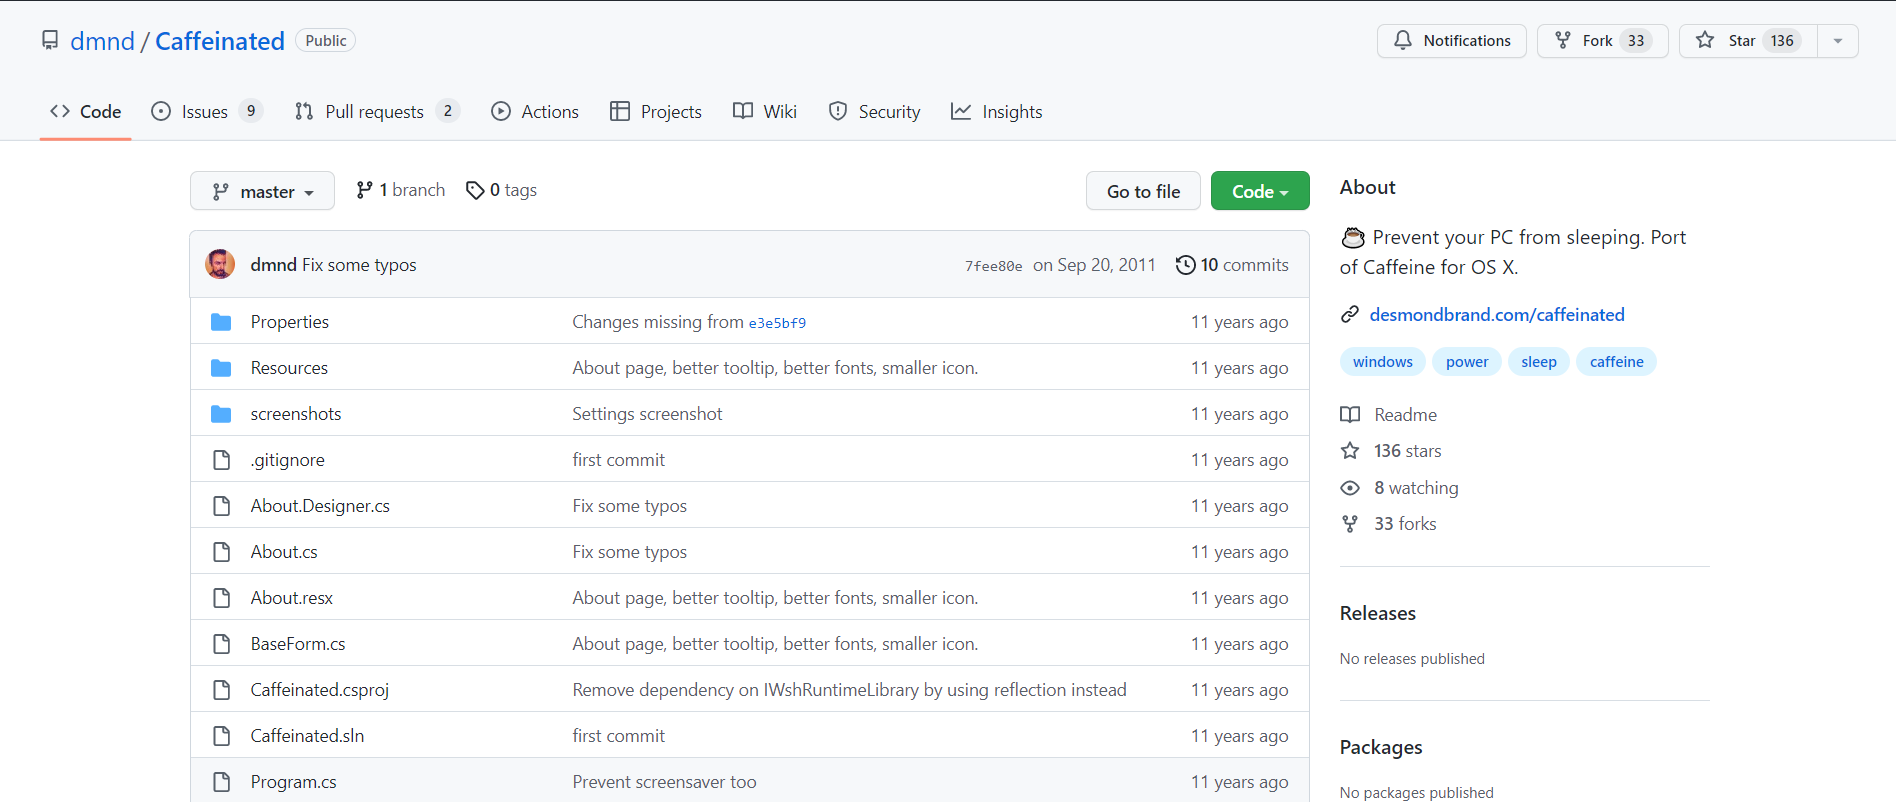Image resolution: width=1896 pixels, height=802 pixels.
Task: Expand the master branch dropdown
Action: click(x=262, y=191)
